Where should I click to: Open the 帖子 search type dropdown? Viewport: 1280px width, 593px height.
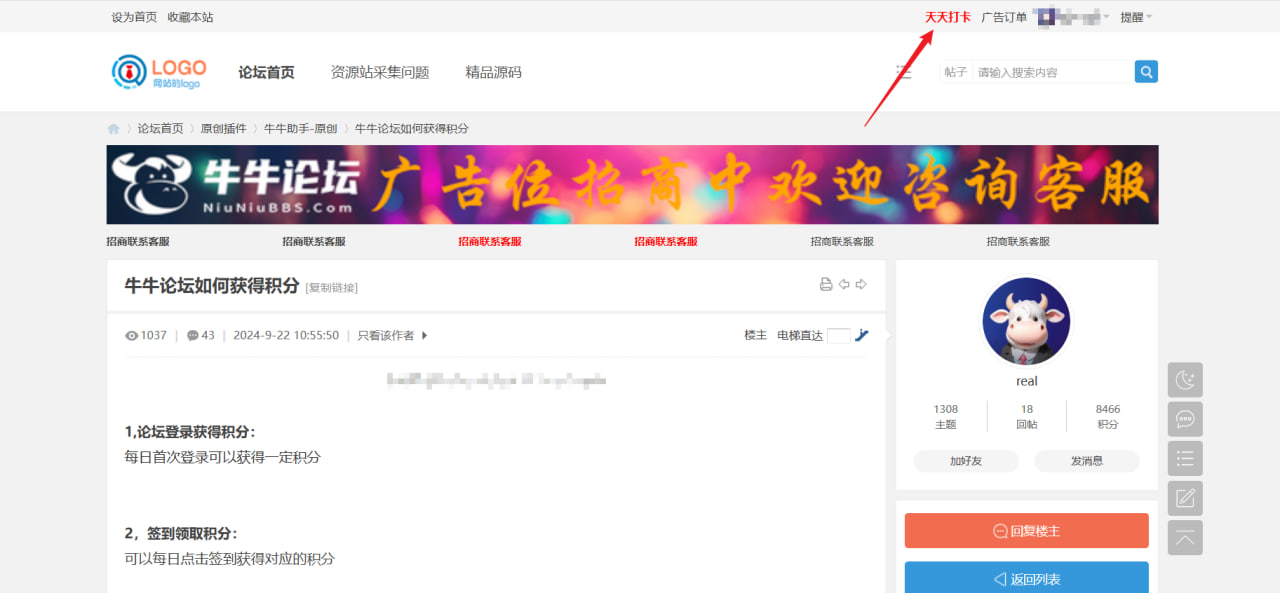click(x=955, y=72)
